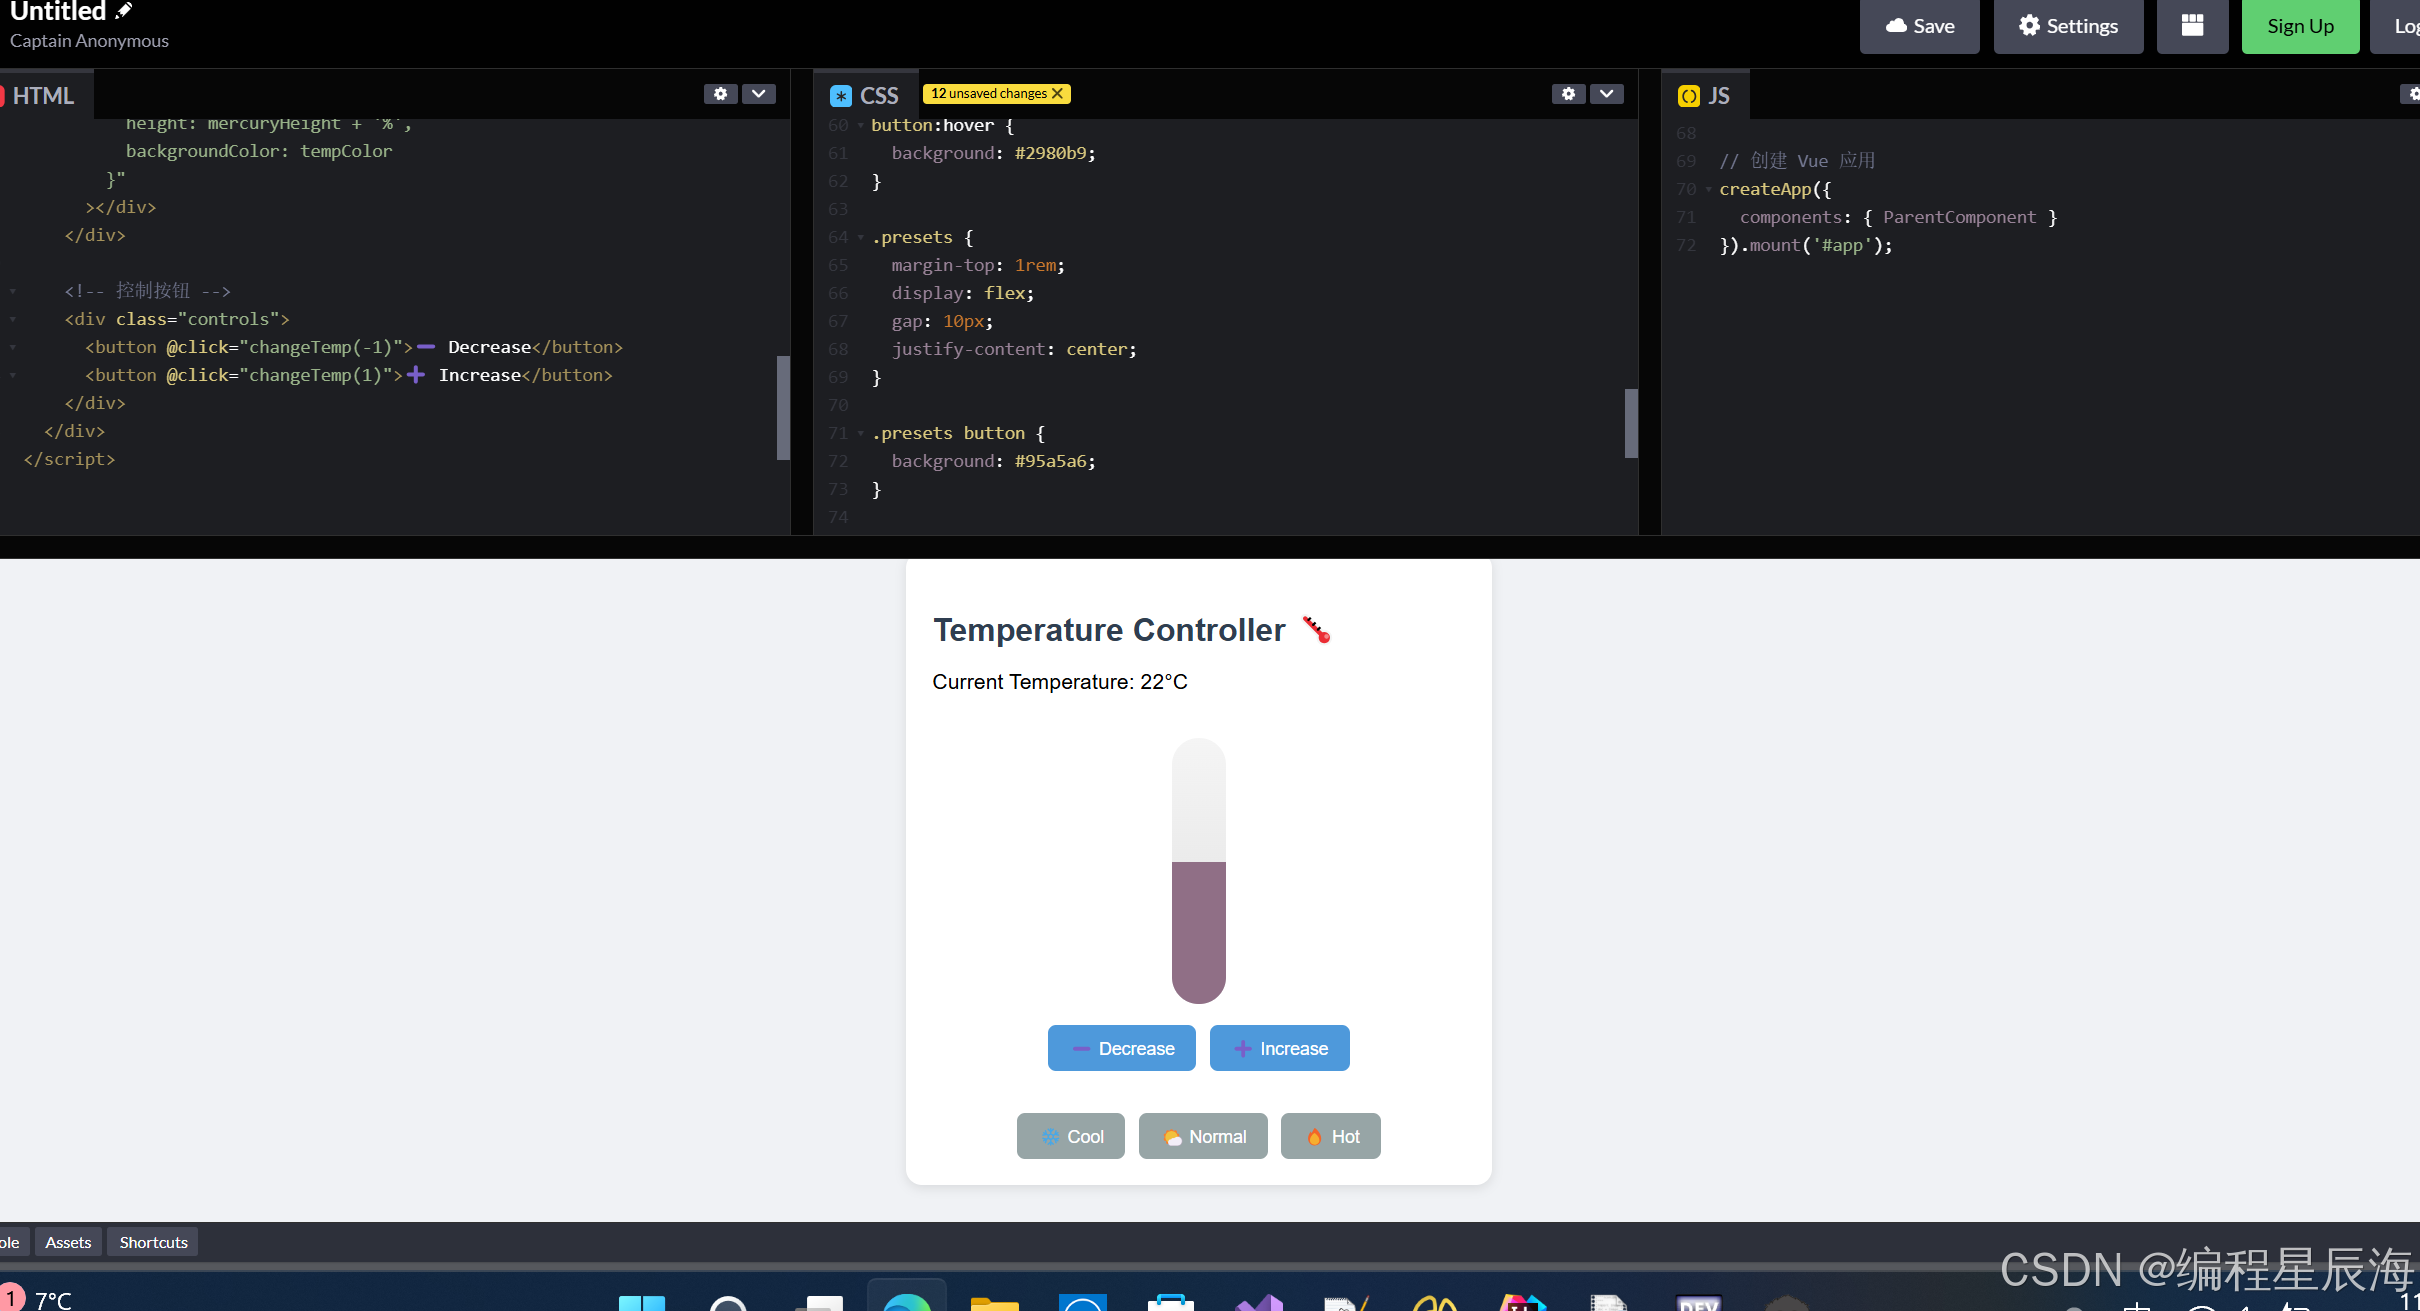
Task: Click the green Sign Up button
Action: coord(2299,26)
